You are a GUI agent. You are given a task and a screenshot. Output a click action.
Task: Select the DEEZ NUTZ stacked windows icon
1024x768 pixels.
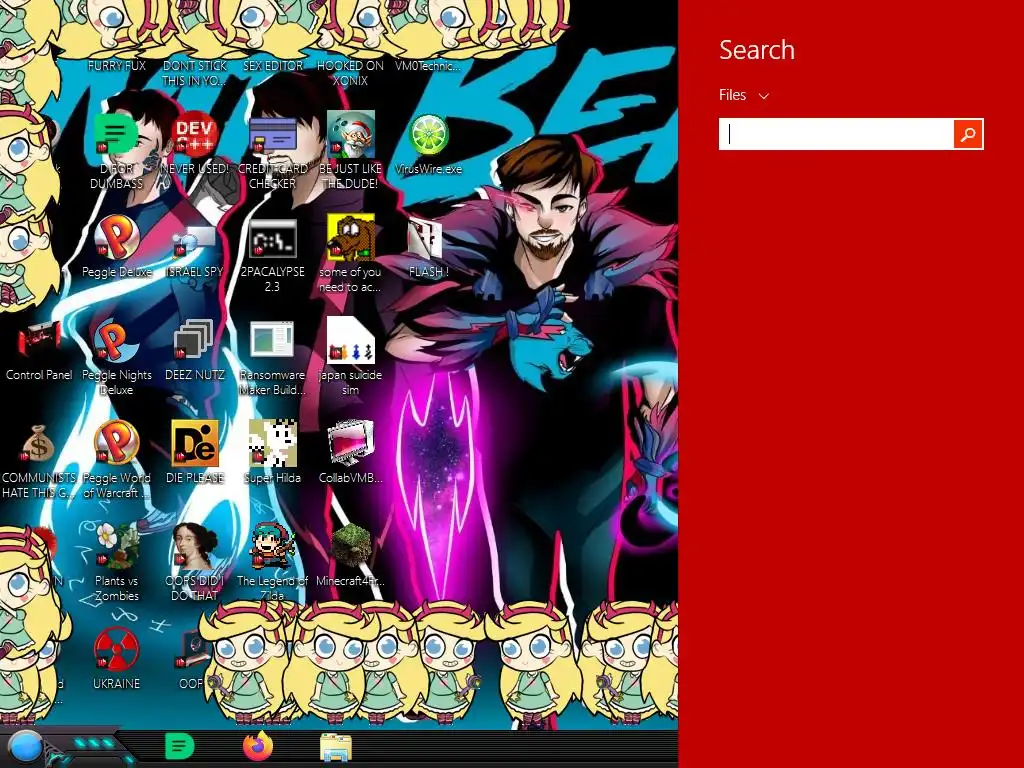195,340
